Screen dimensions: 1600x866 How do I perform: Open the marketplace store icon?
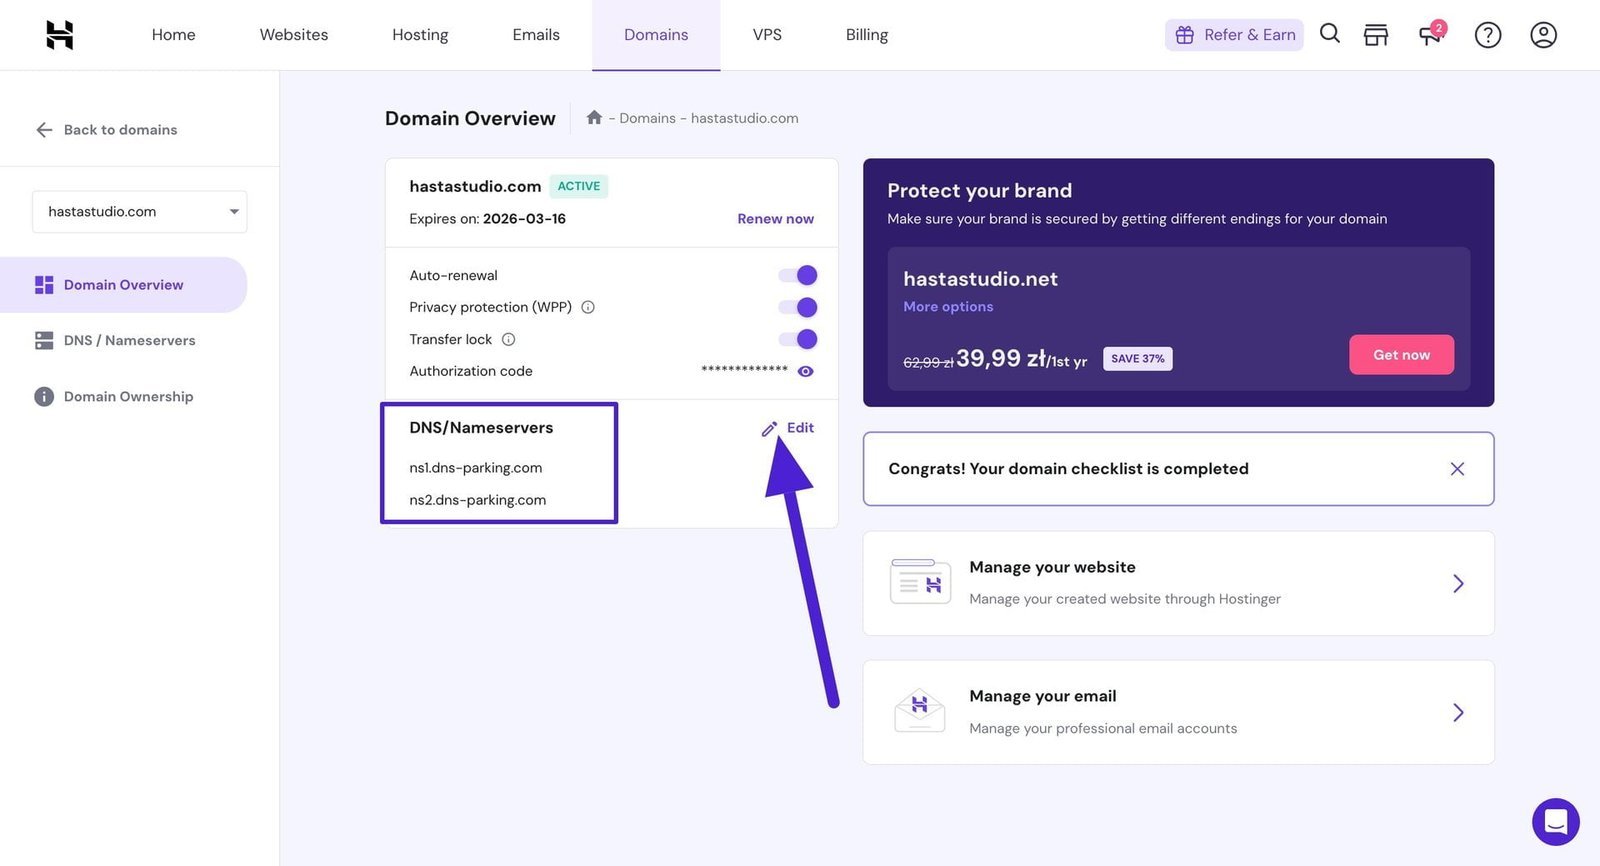(x=1376, y=35)
